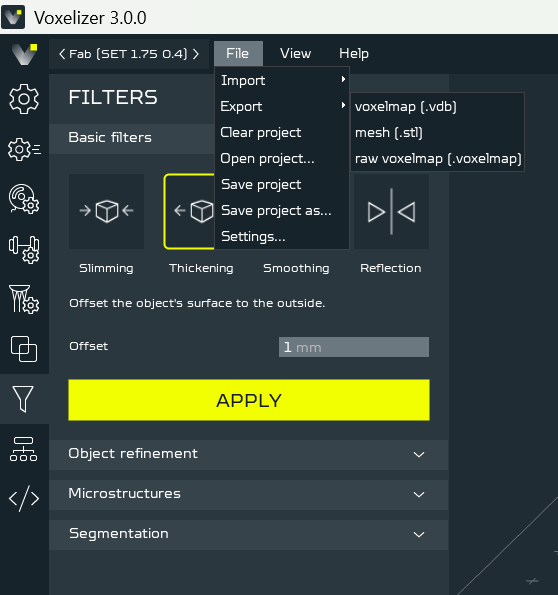Open the File menu
Screen dimensions: 558x595
(238, 54)
